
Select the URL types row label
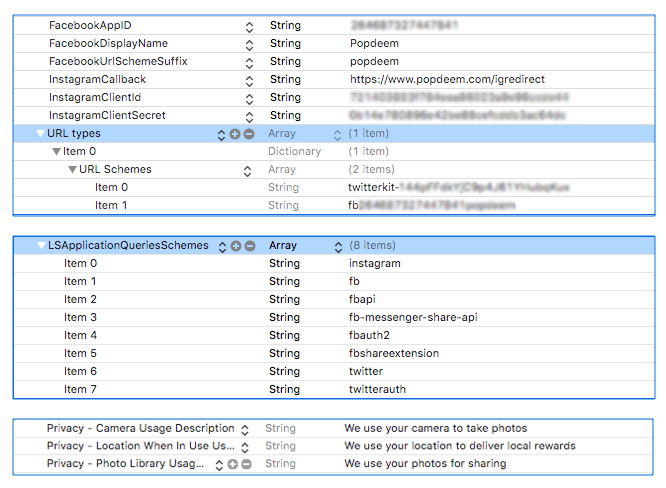point(73,133)
